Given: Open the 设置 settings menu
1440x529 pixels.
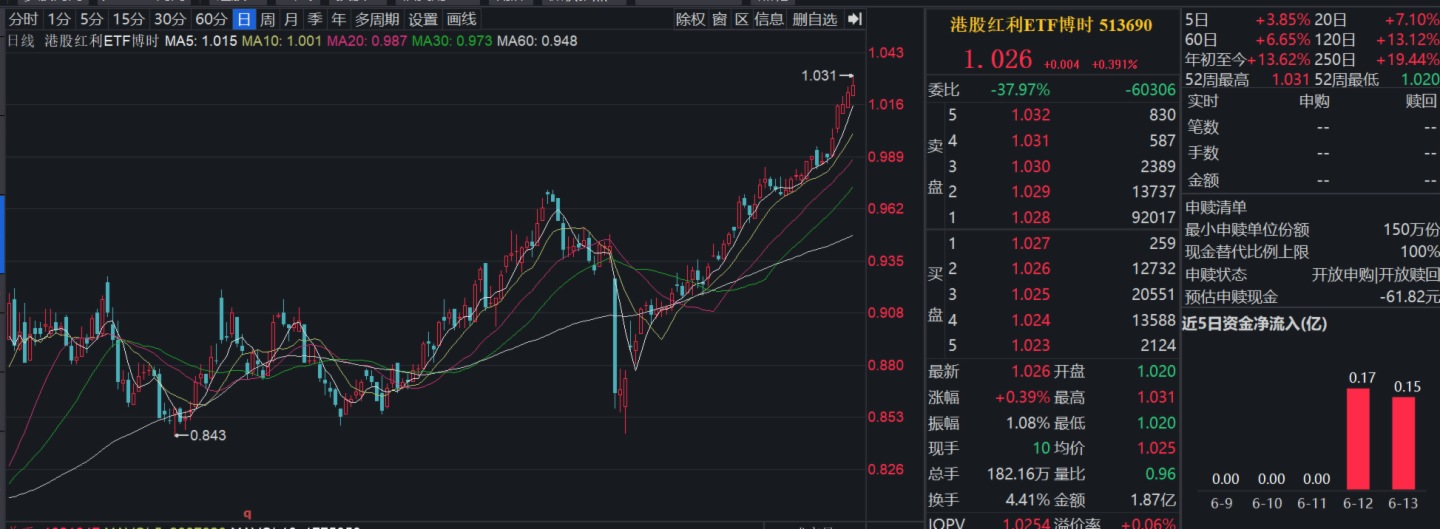Looking at the screenshot, I should 423,19.
